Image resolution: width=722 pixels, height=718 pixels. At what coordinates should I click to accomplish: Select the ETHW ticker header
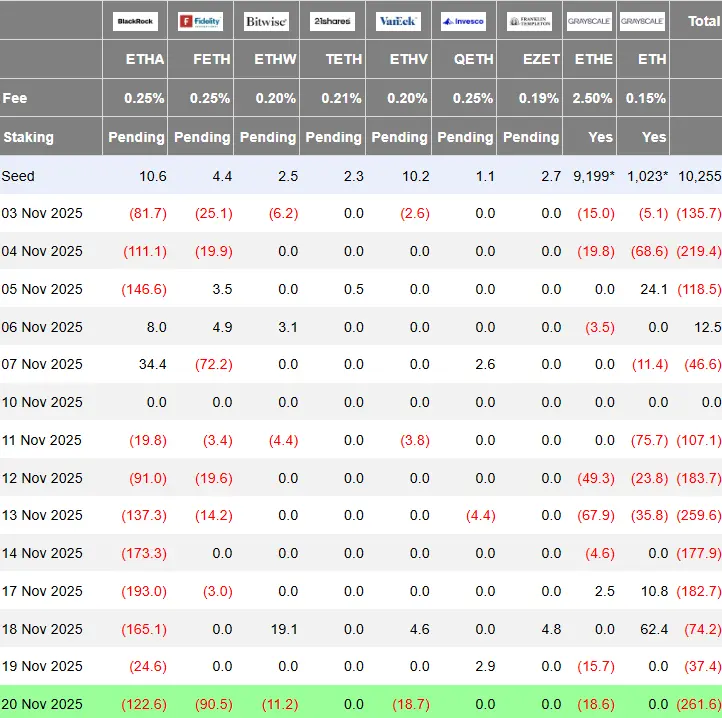coord(275,59)
